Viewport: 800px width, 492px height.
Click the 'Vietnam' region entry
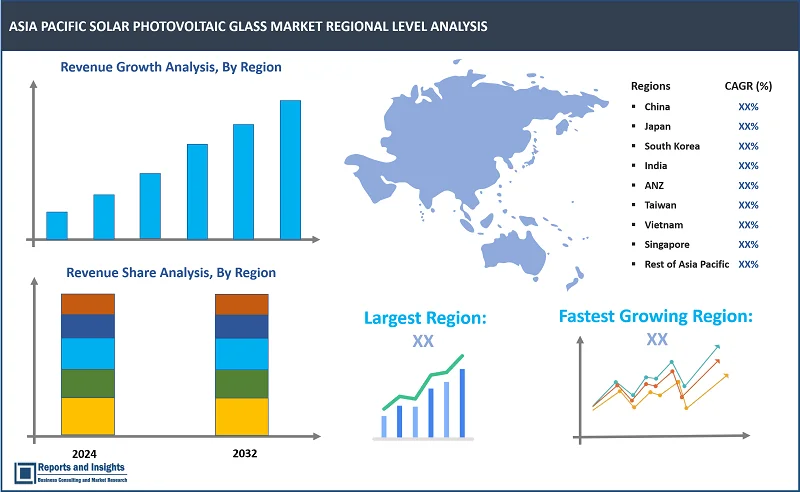[x=664, y=225]
